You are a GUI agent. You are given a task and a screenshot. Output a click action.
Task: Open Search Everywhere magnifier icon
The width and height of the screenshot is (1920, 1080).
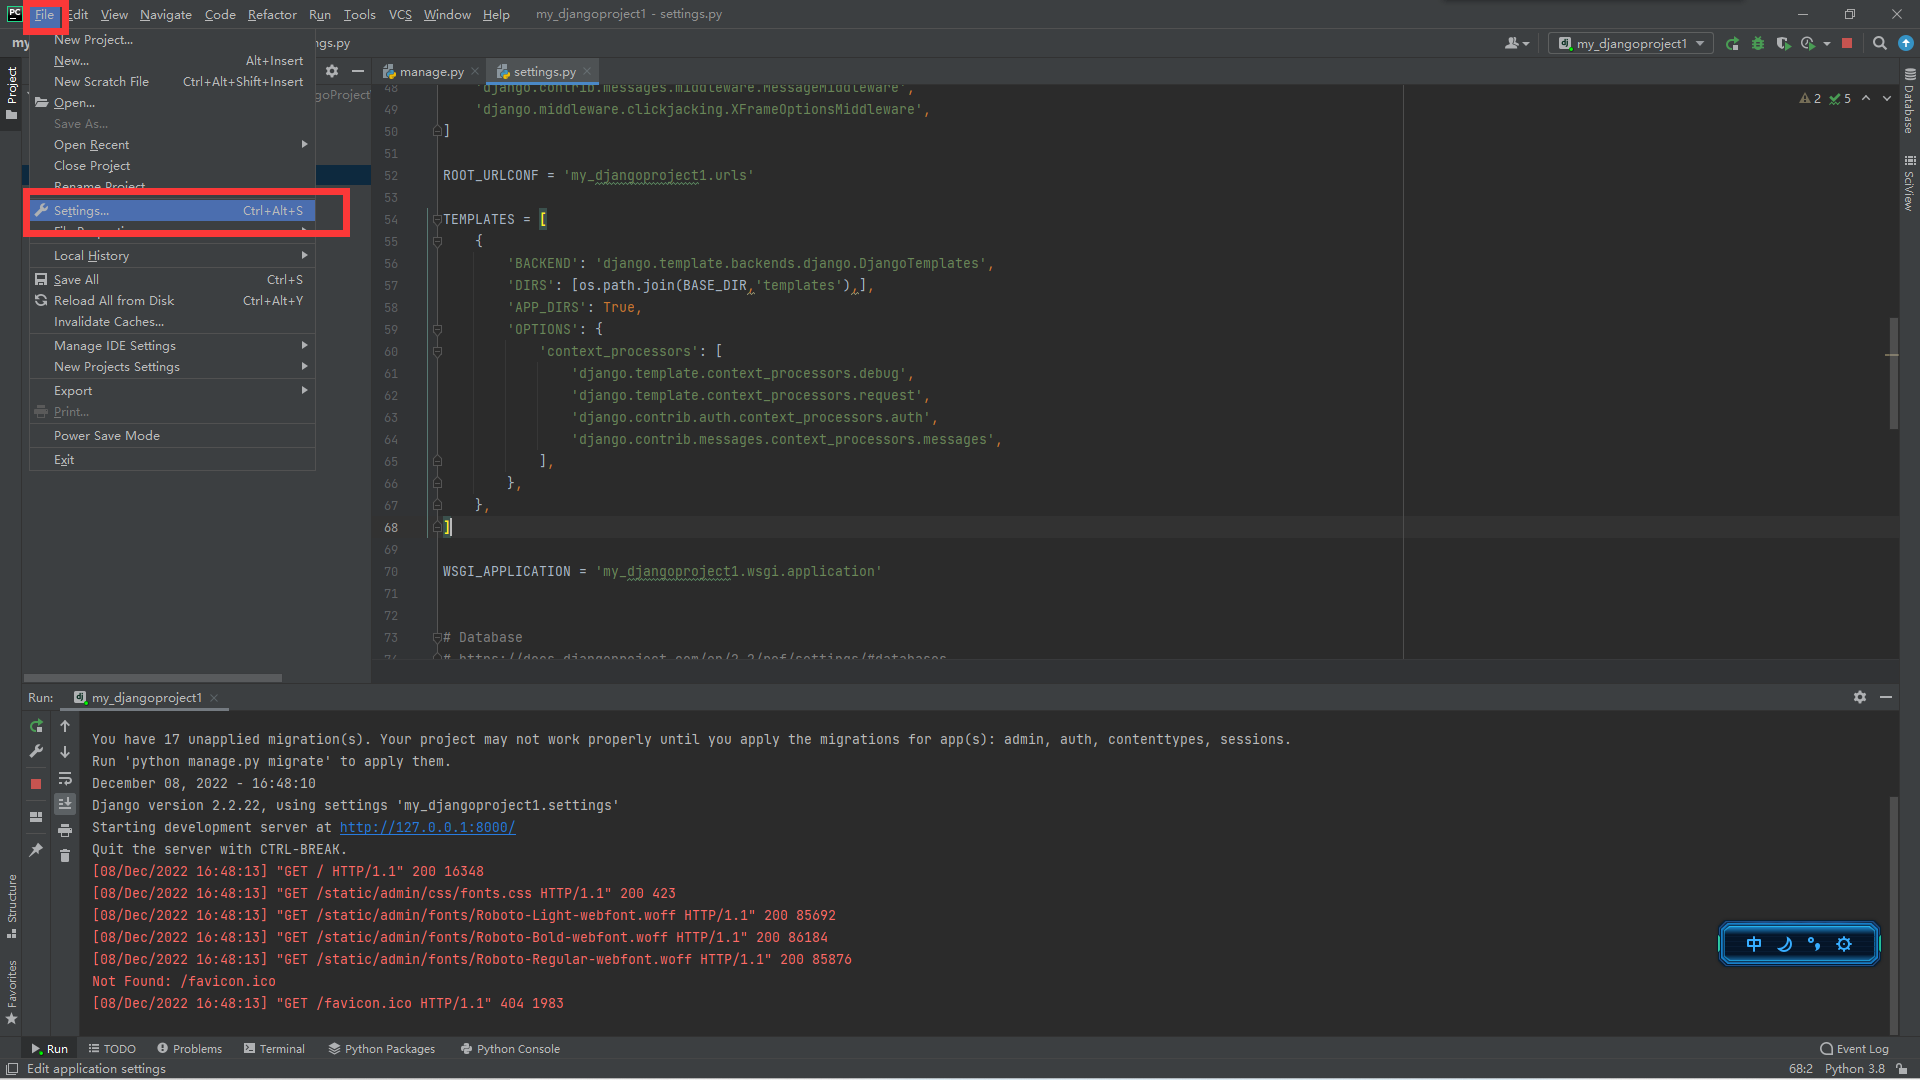1879,44
